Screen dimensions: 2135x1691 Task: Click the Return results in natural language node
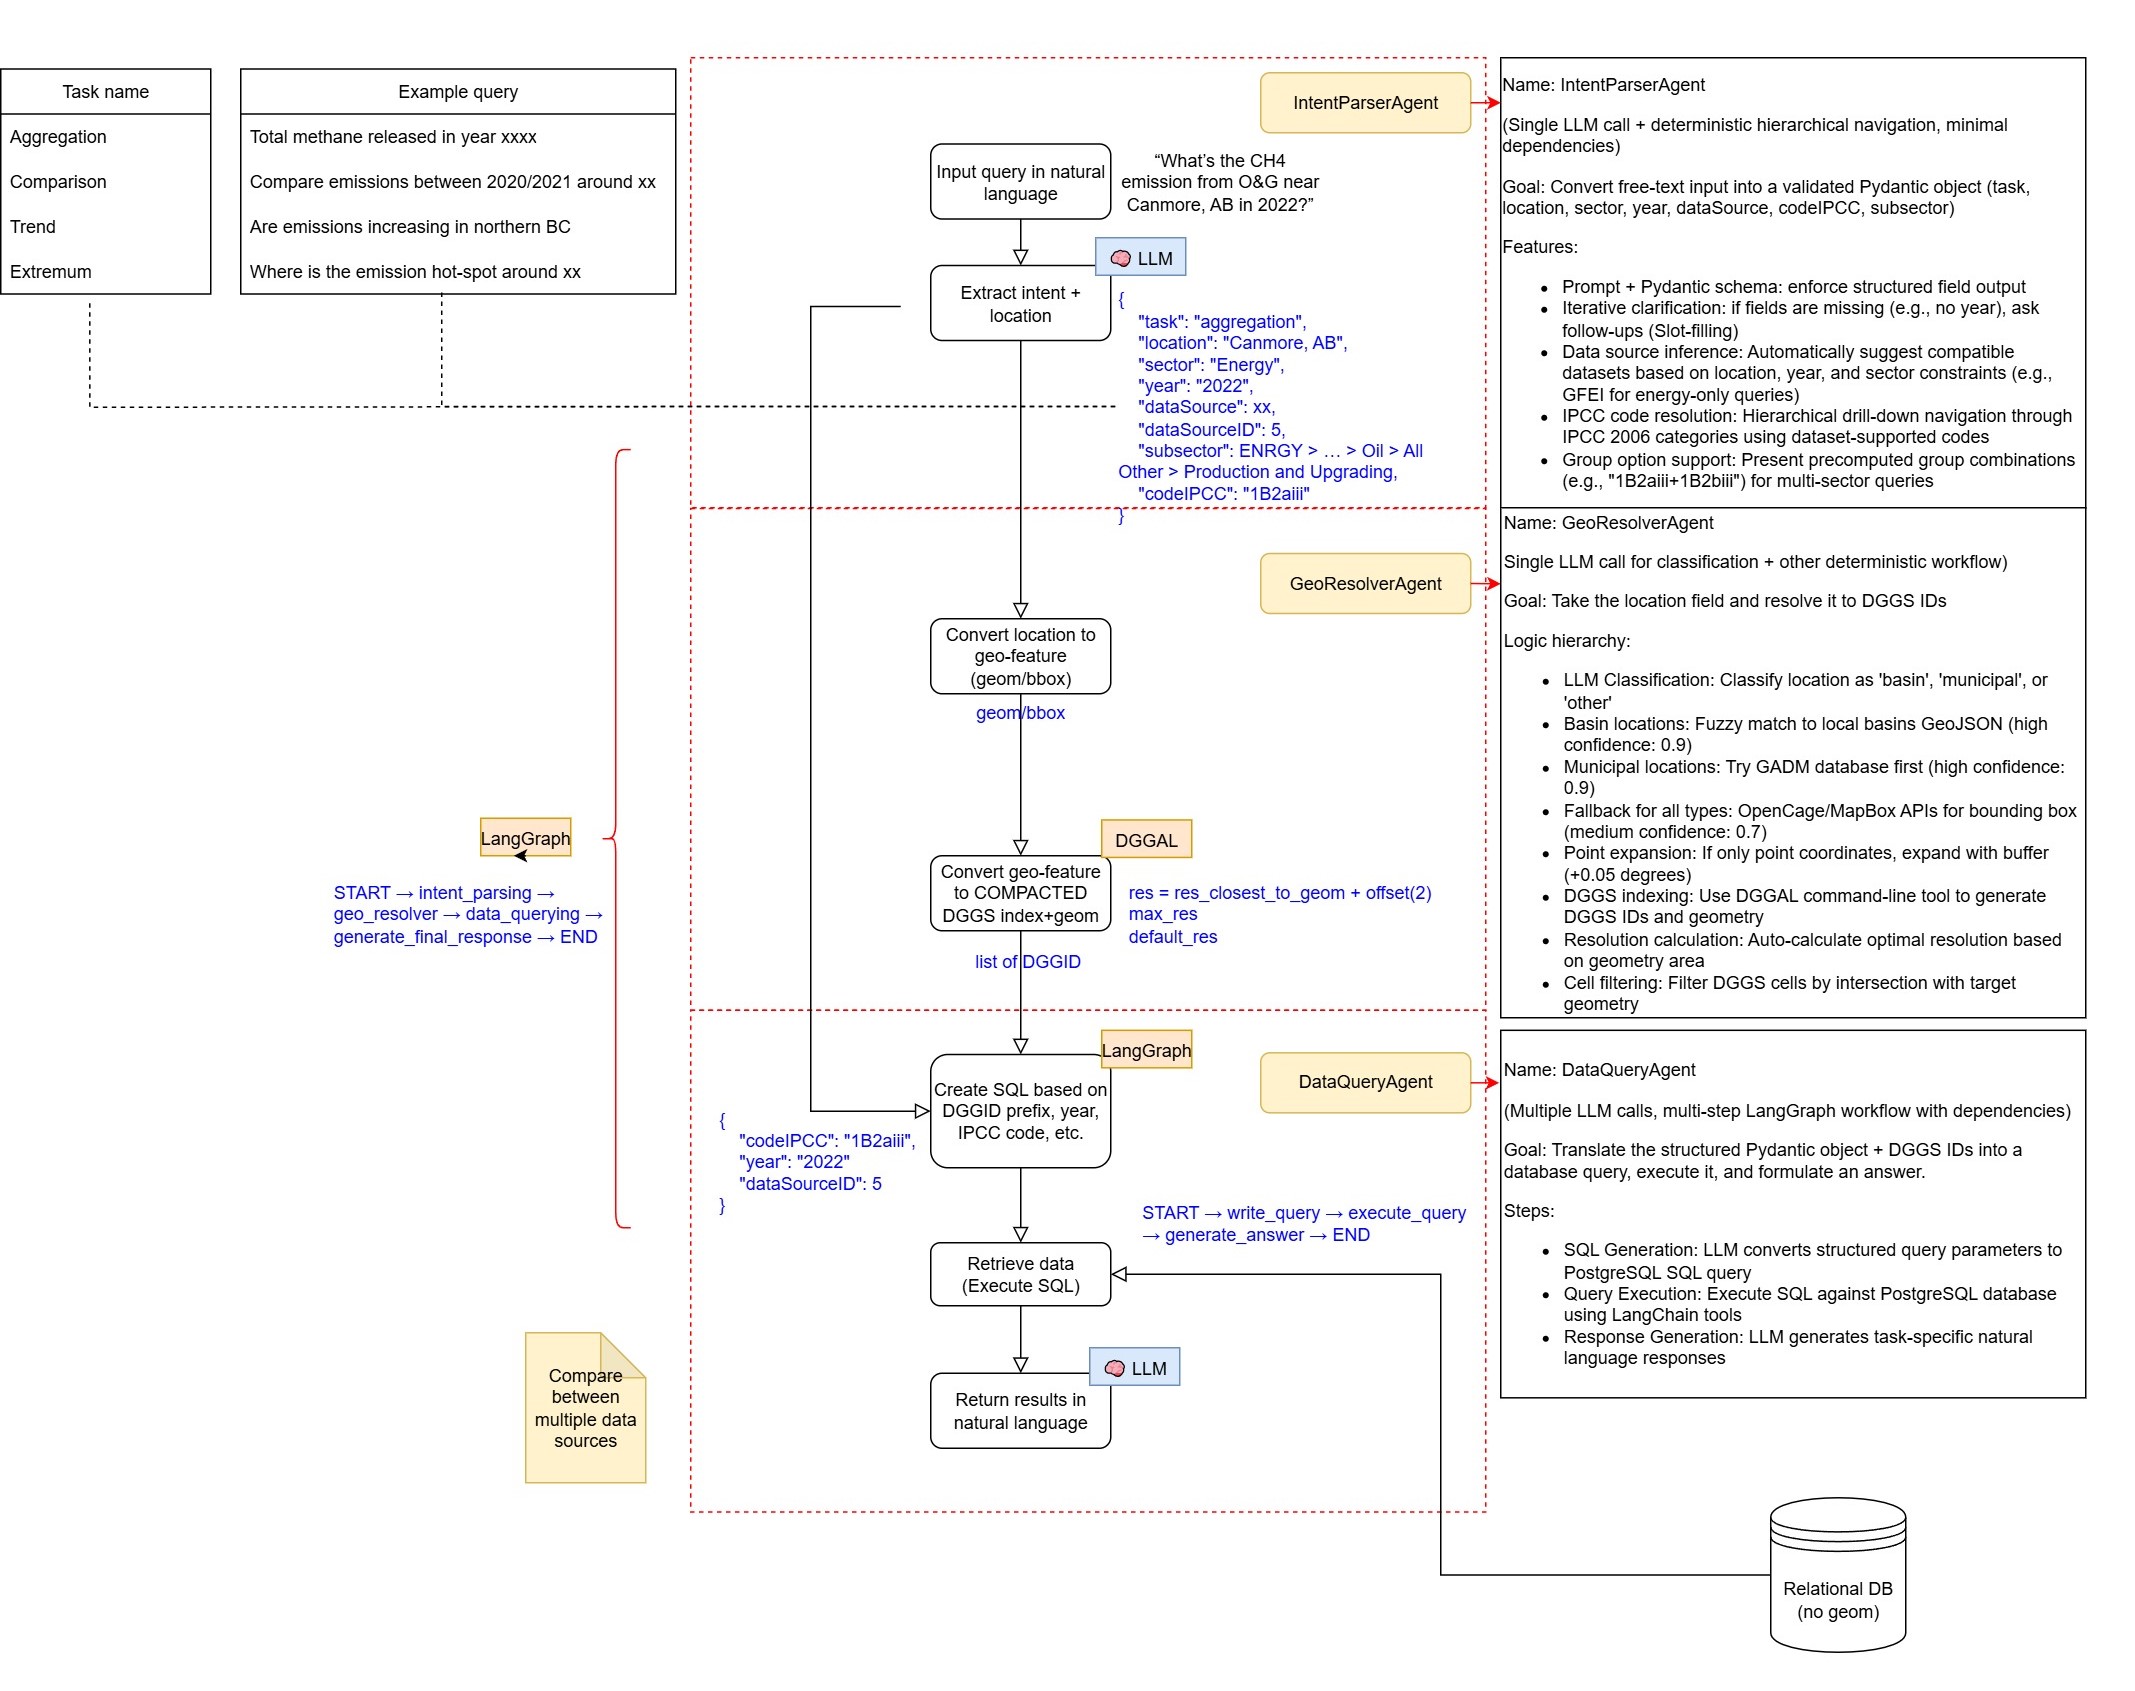[x=1020, y=1411]
